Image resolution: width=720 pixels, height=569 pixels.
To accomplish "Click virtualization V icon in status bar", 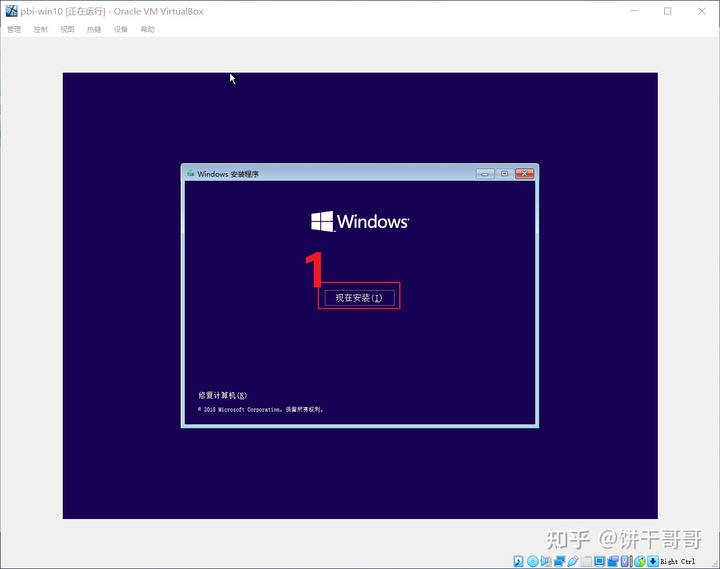I will click(x=625, y=561).
